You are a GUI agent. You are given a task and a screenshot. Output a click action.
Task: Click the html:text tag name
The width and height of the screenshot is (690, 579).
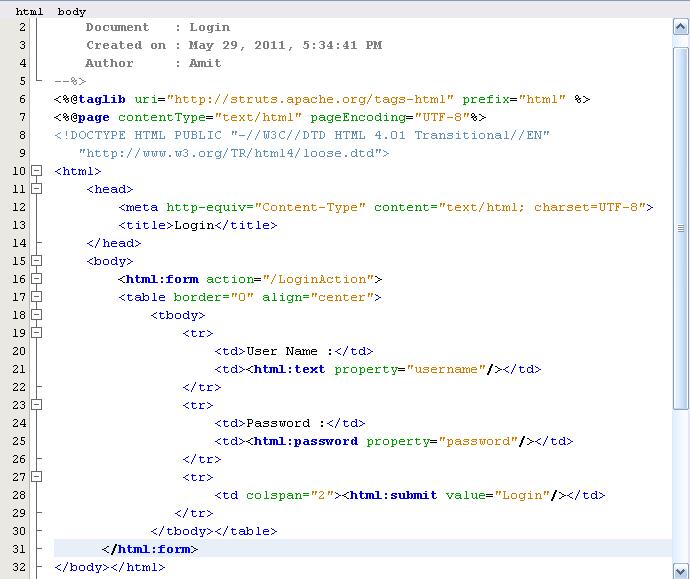(x=290, y=369)
